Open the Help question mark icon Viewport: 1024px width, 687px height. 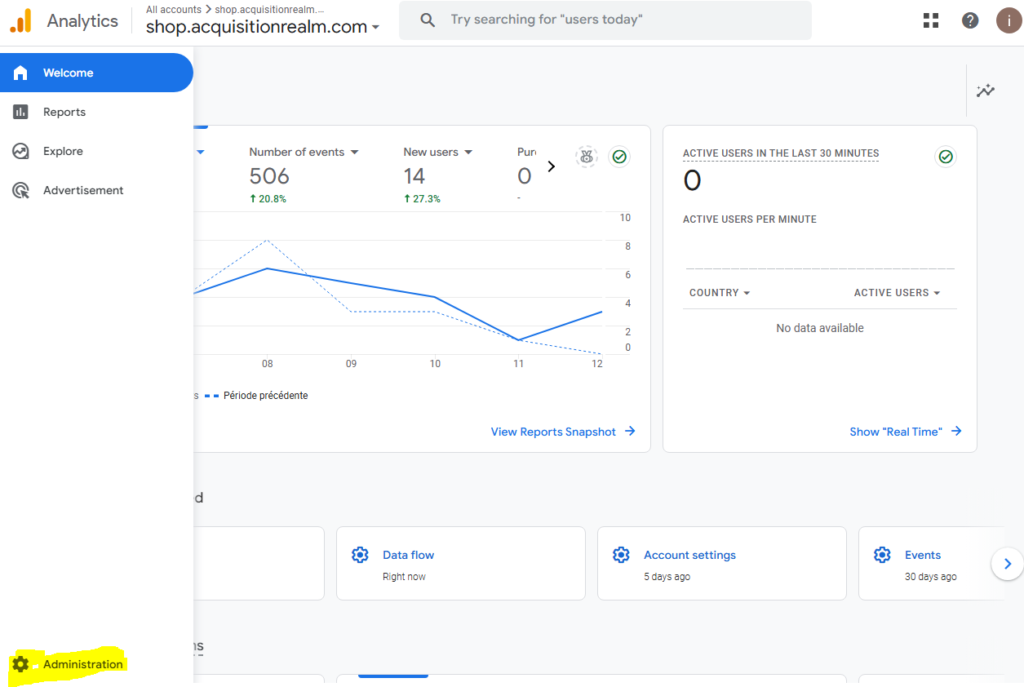[x=970, y=21]
